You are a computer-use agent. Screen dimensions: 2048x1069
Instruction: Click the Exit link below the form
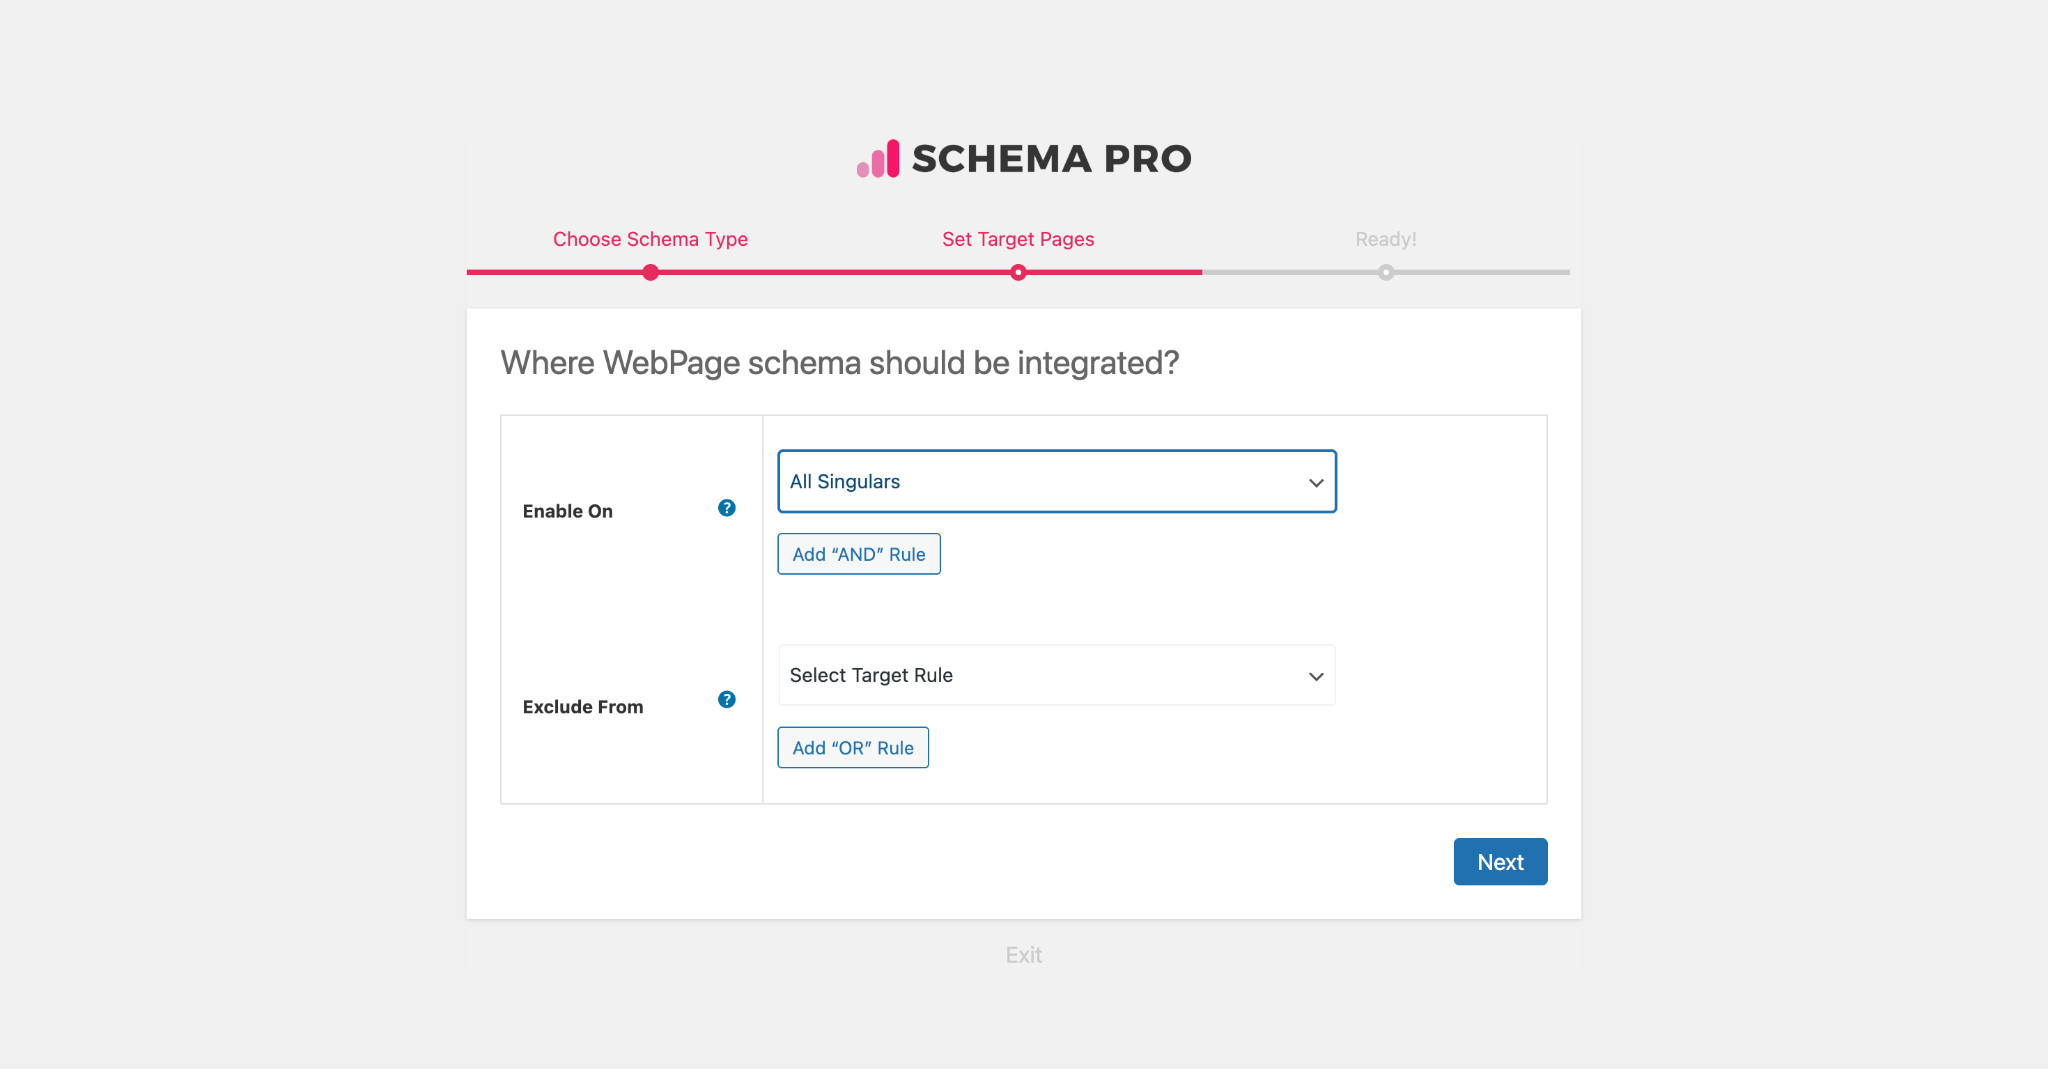point(1023,955)
